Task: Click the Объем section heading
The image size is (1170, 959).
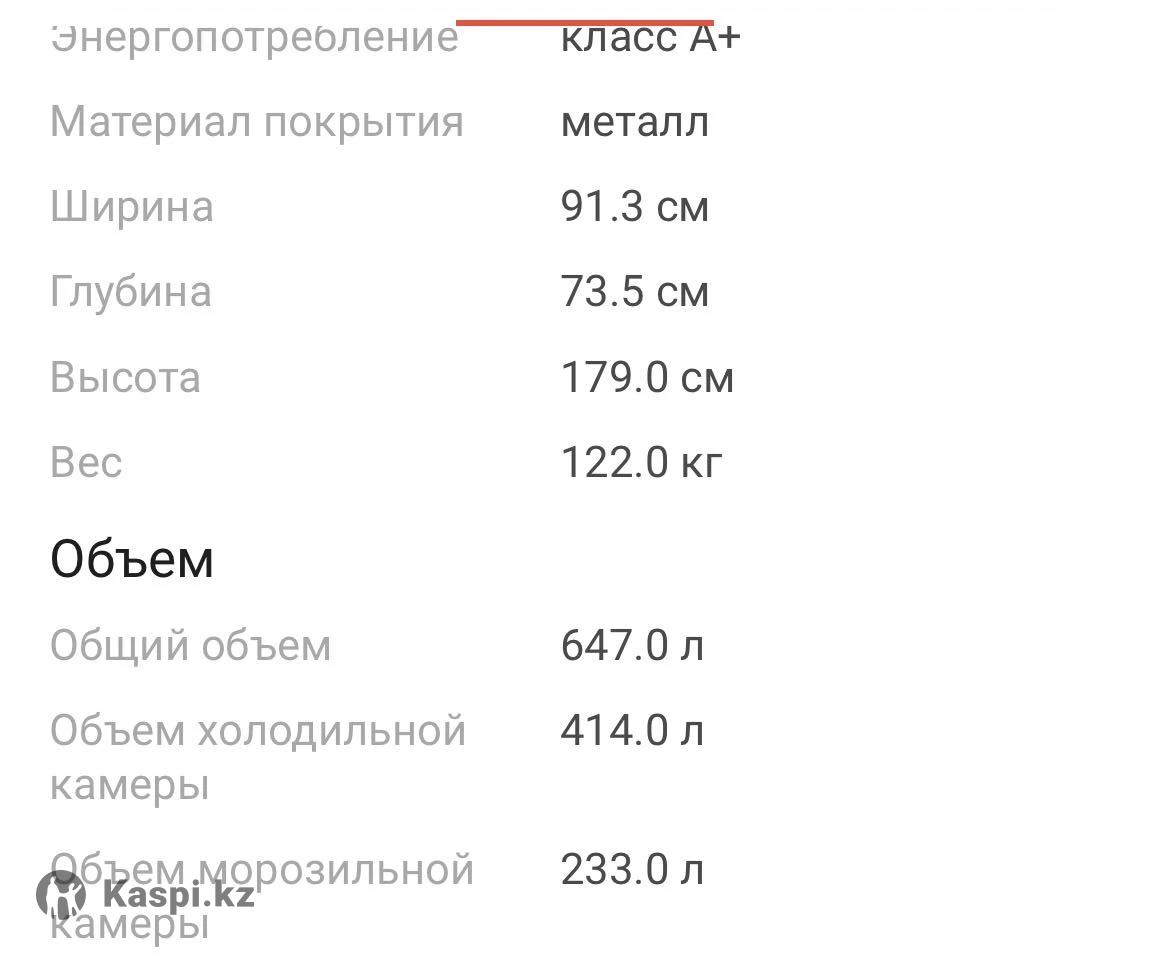Action: [x=132, y=559]
